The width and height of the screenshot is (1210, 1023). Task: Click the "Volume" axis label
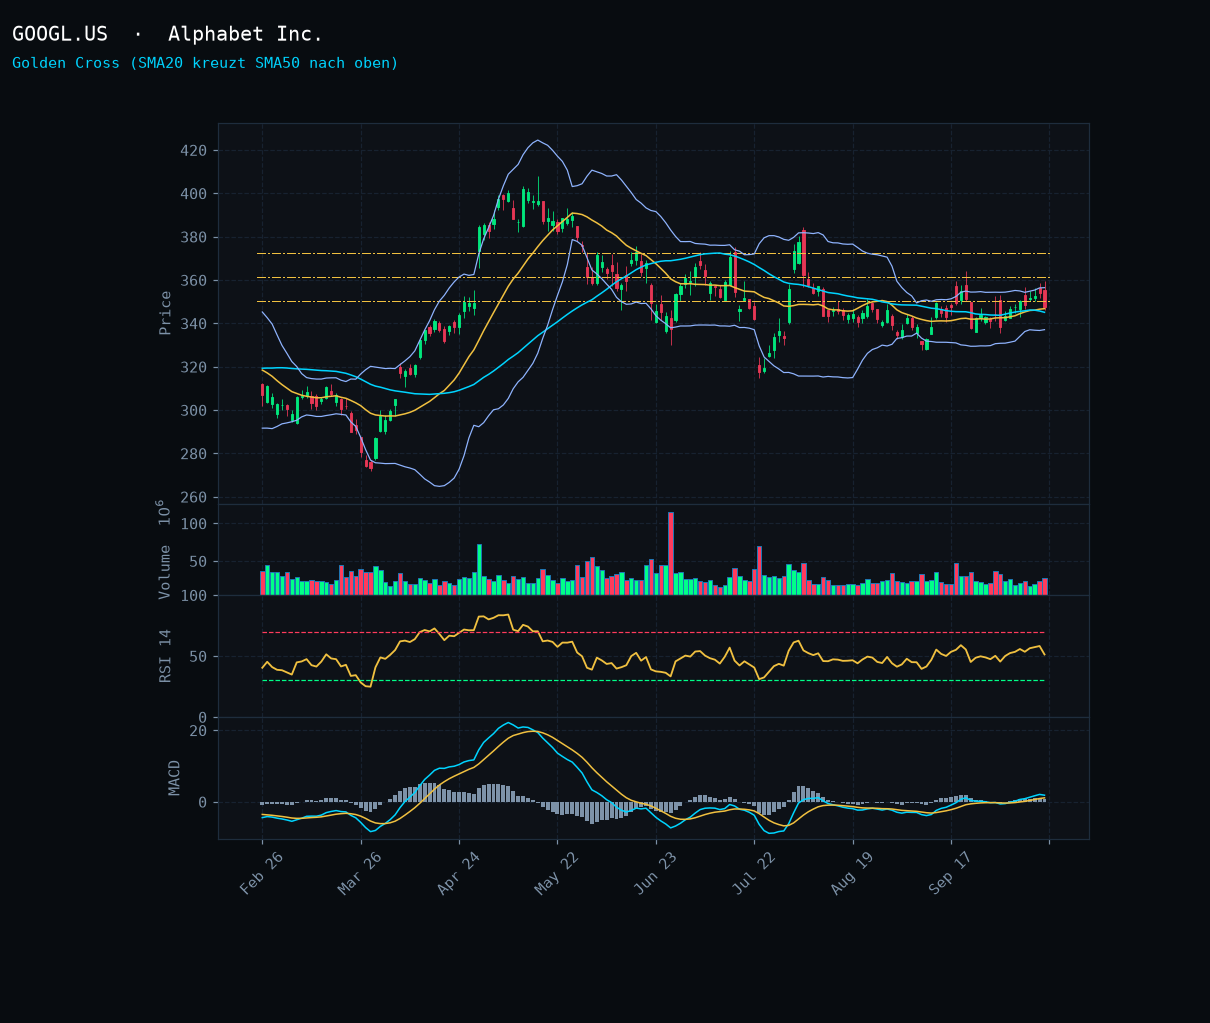tap(165, 572)
